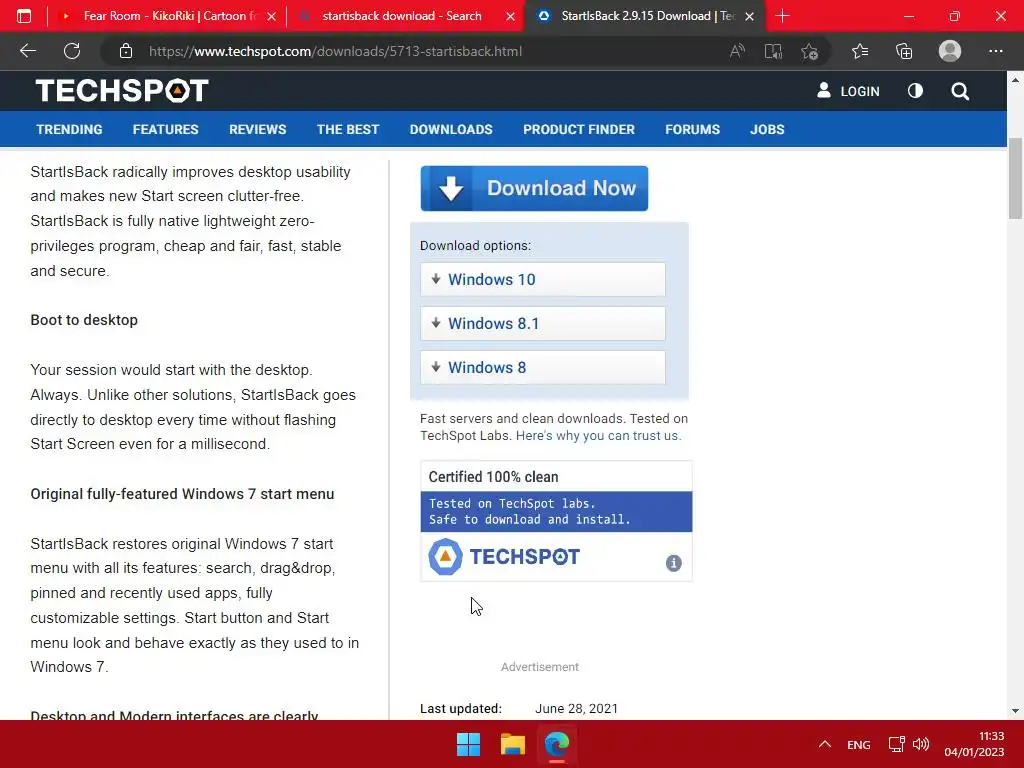1024x768 pixels.
Task: Open the DOWNLOADS section
Action: (451, 129)
